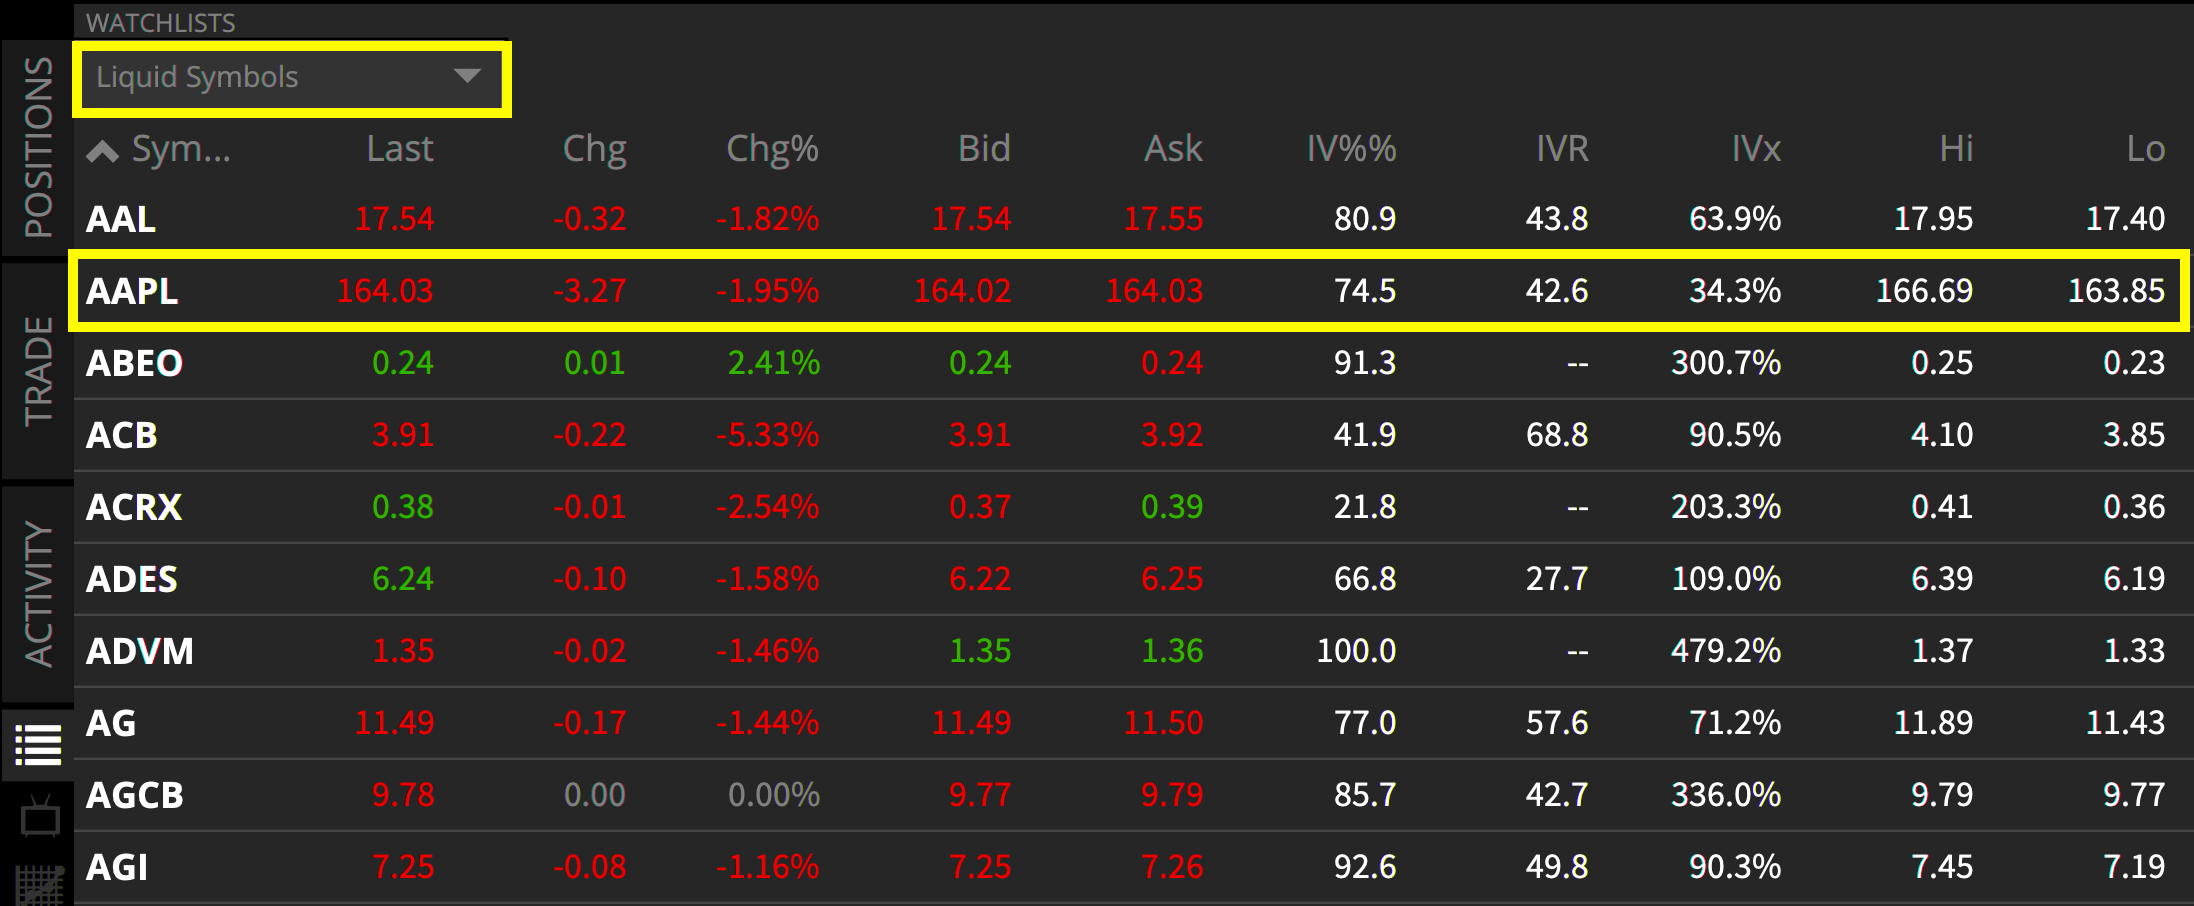
Task: Click the sort arrow beside the Sym header
Action: tap(103, 149)
